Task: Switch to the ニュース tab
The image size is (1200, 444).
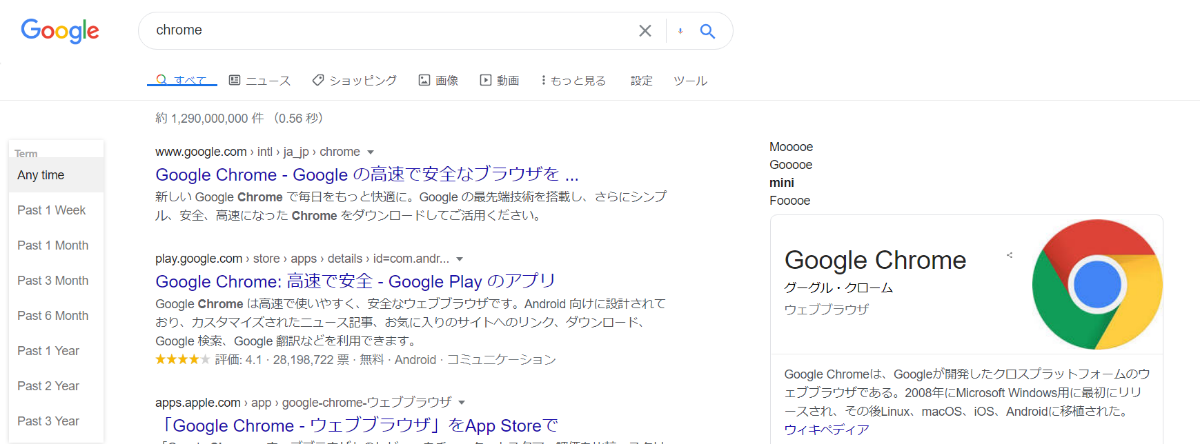Action: tap(259, 80)
